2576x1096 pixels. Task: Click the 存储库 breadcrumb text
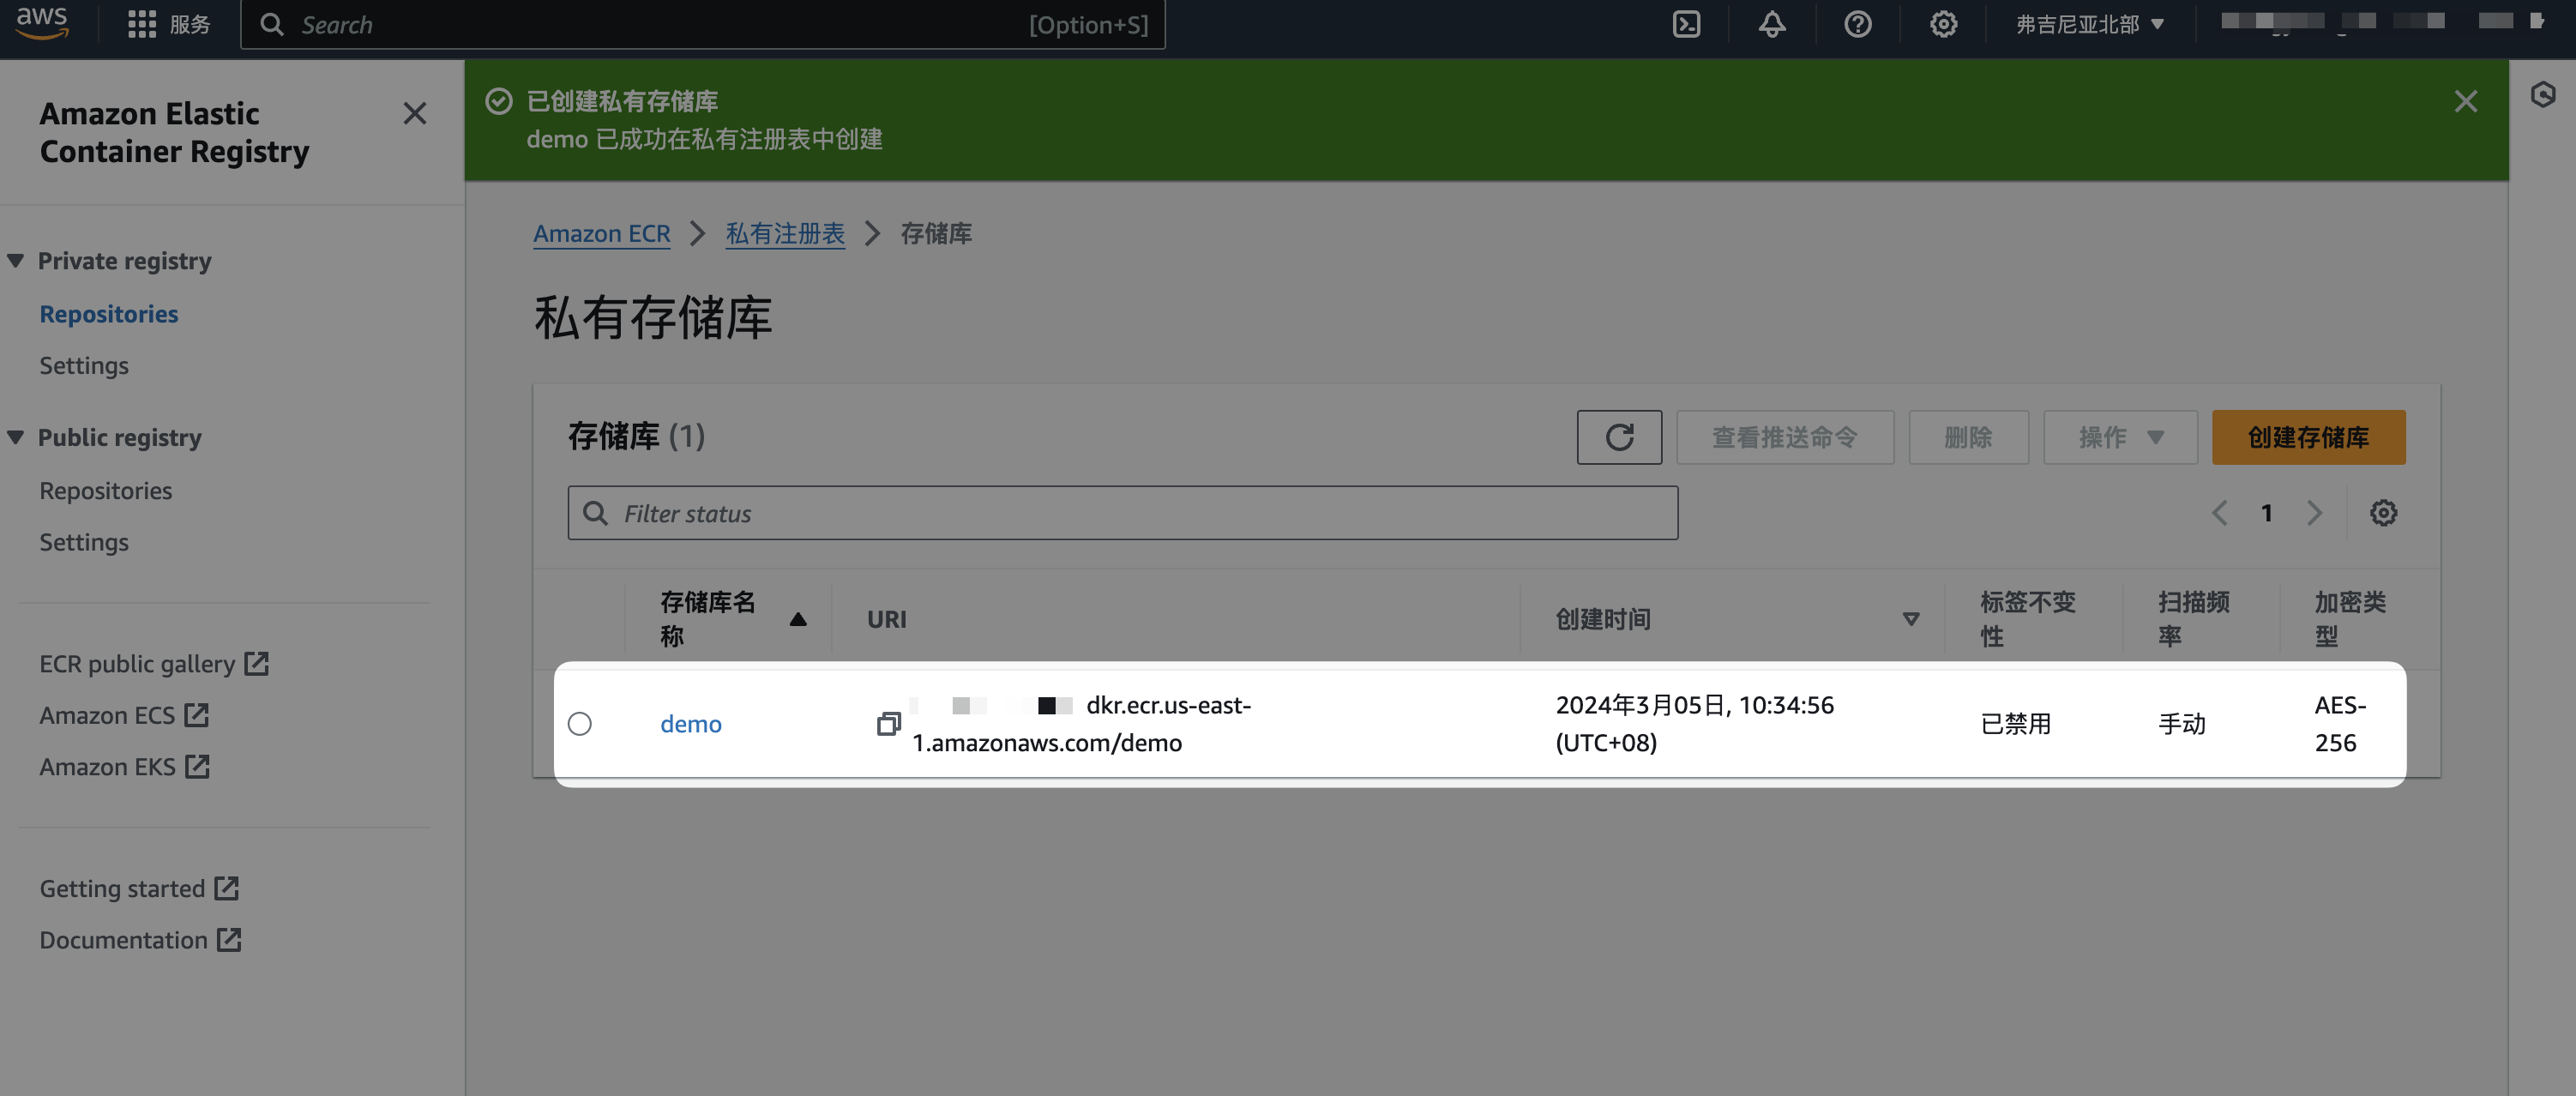pyautogui.click(x=935, y=234)
